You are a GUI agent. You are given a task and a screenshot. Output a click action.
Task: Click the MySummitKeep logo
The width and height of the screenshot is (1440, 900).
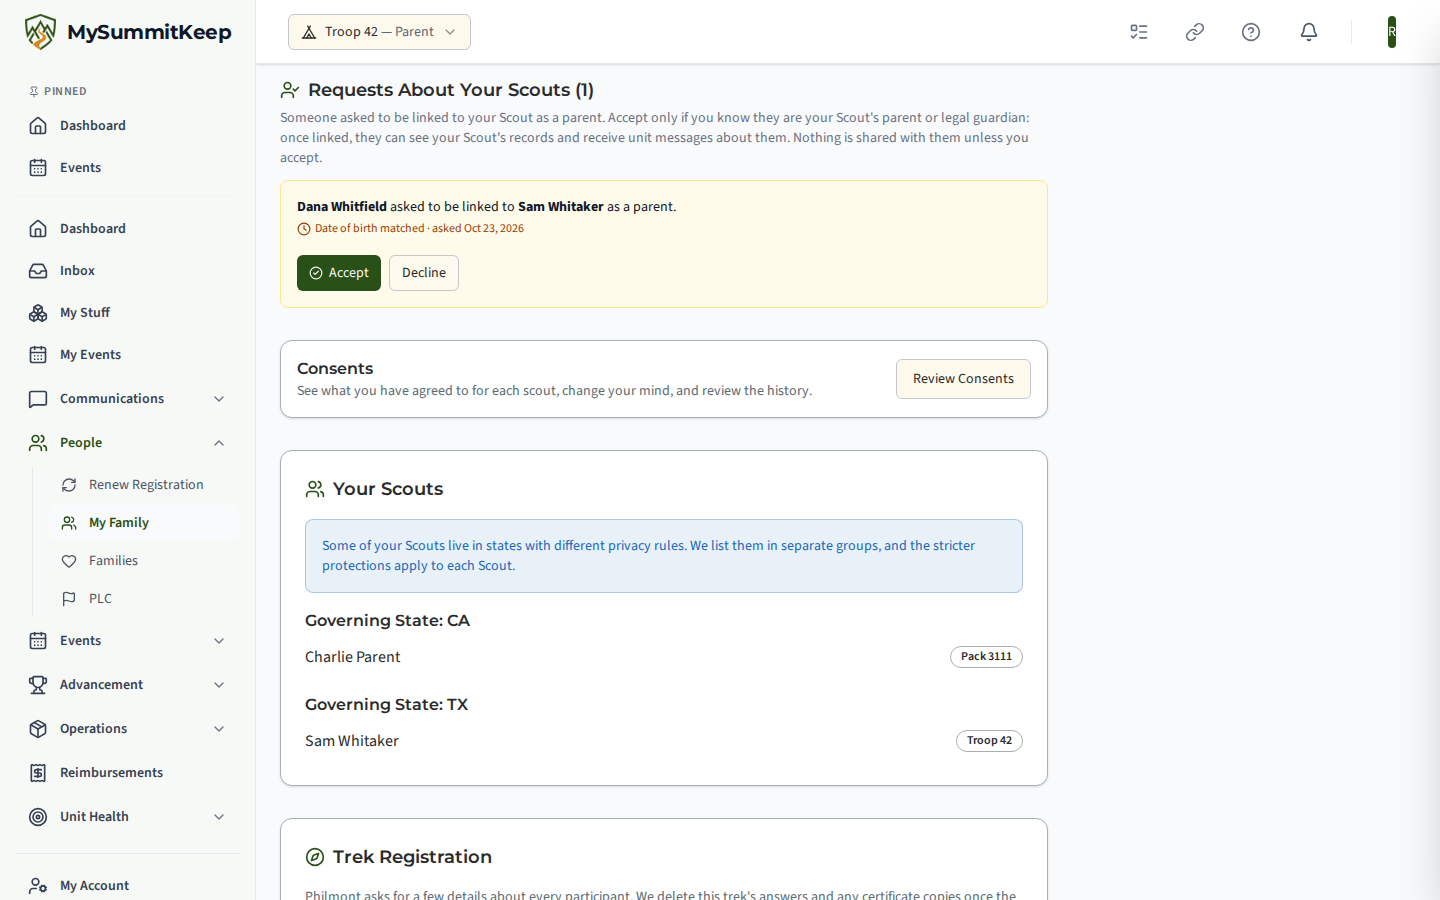tap(128, 32)
